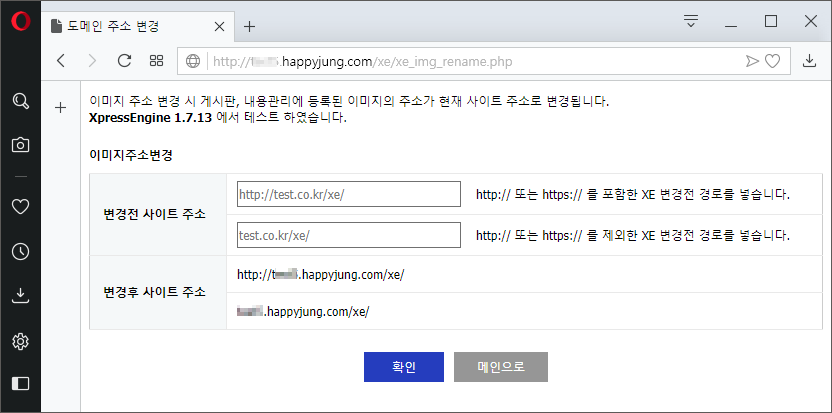Click the http://test.co.kr/xe/ input field
Screen dimensions: 832x413
coord(348,194)
